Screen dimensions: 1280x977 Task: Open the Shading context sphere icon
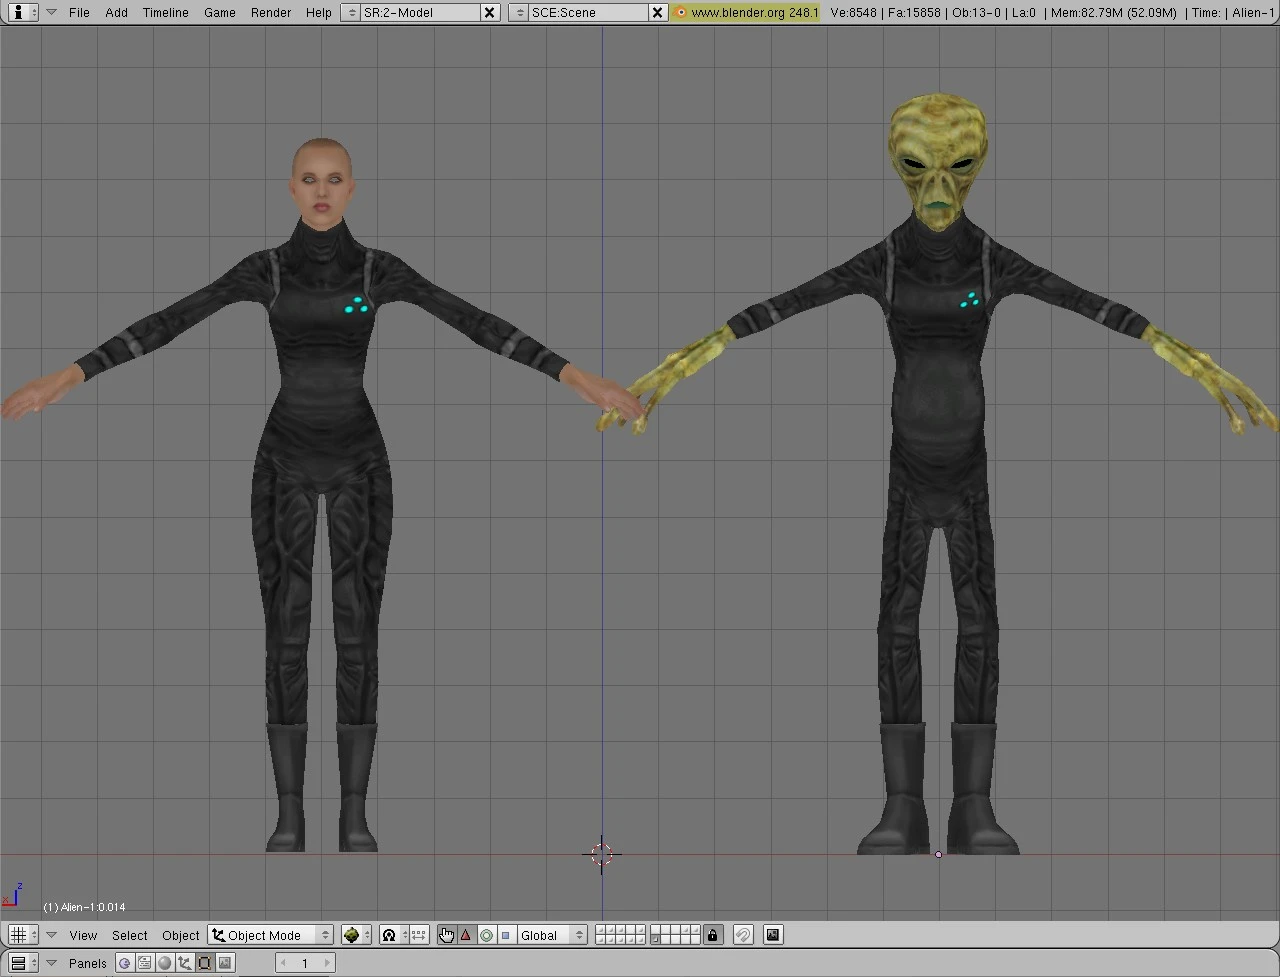(164, 963)
